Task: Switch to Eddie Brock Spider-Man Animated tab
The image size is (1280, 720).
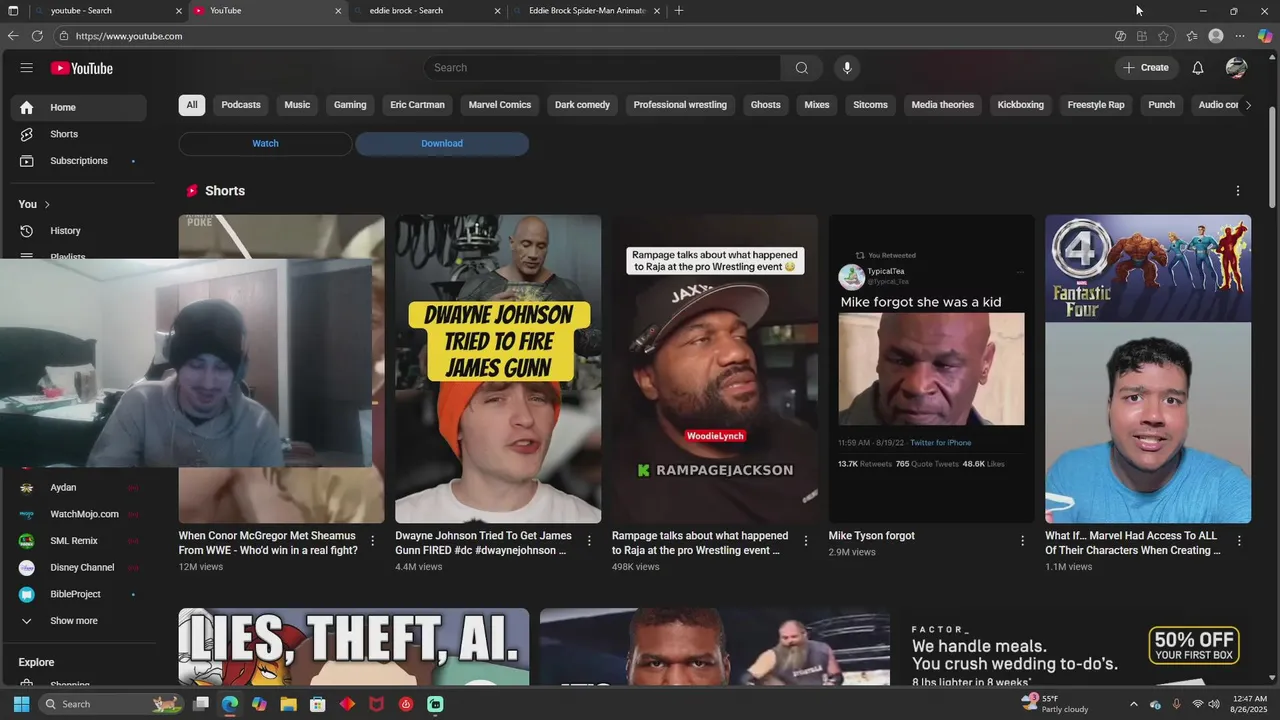Action: click(585, 11)
